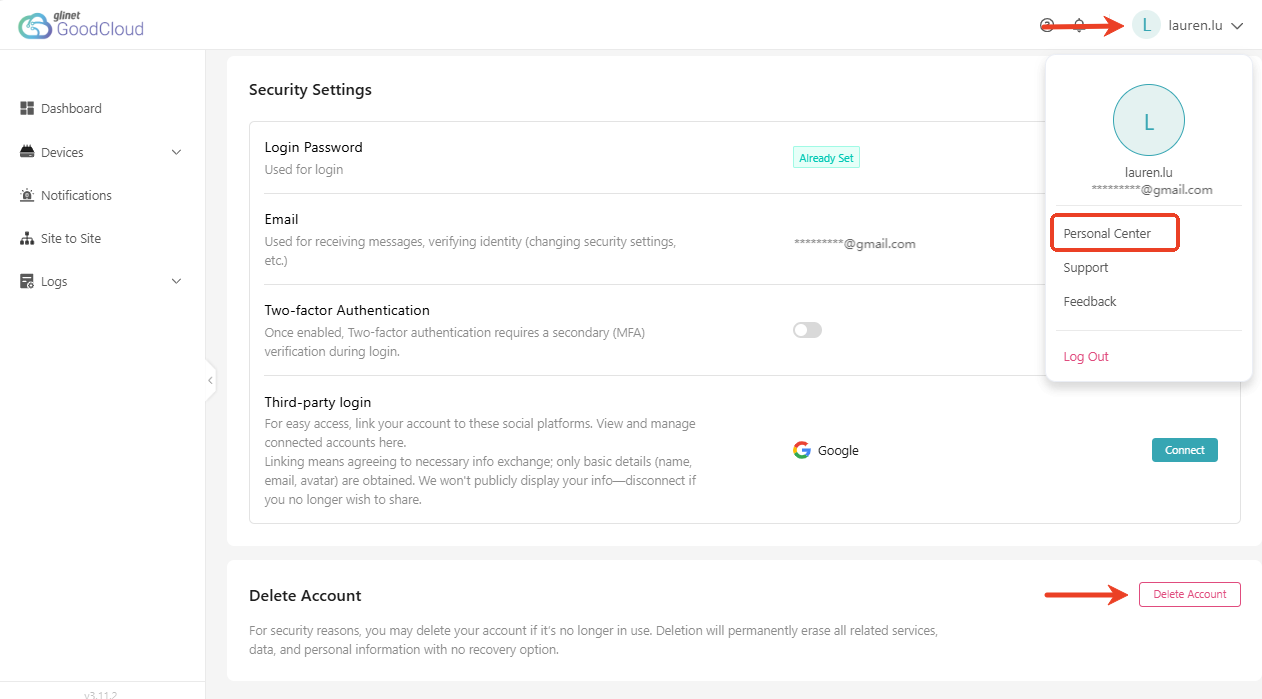
Task: Click the Dashboard grid icon in sidebar
Action: tap(28, 108)
